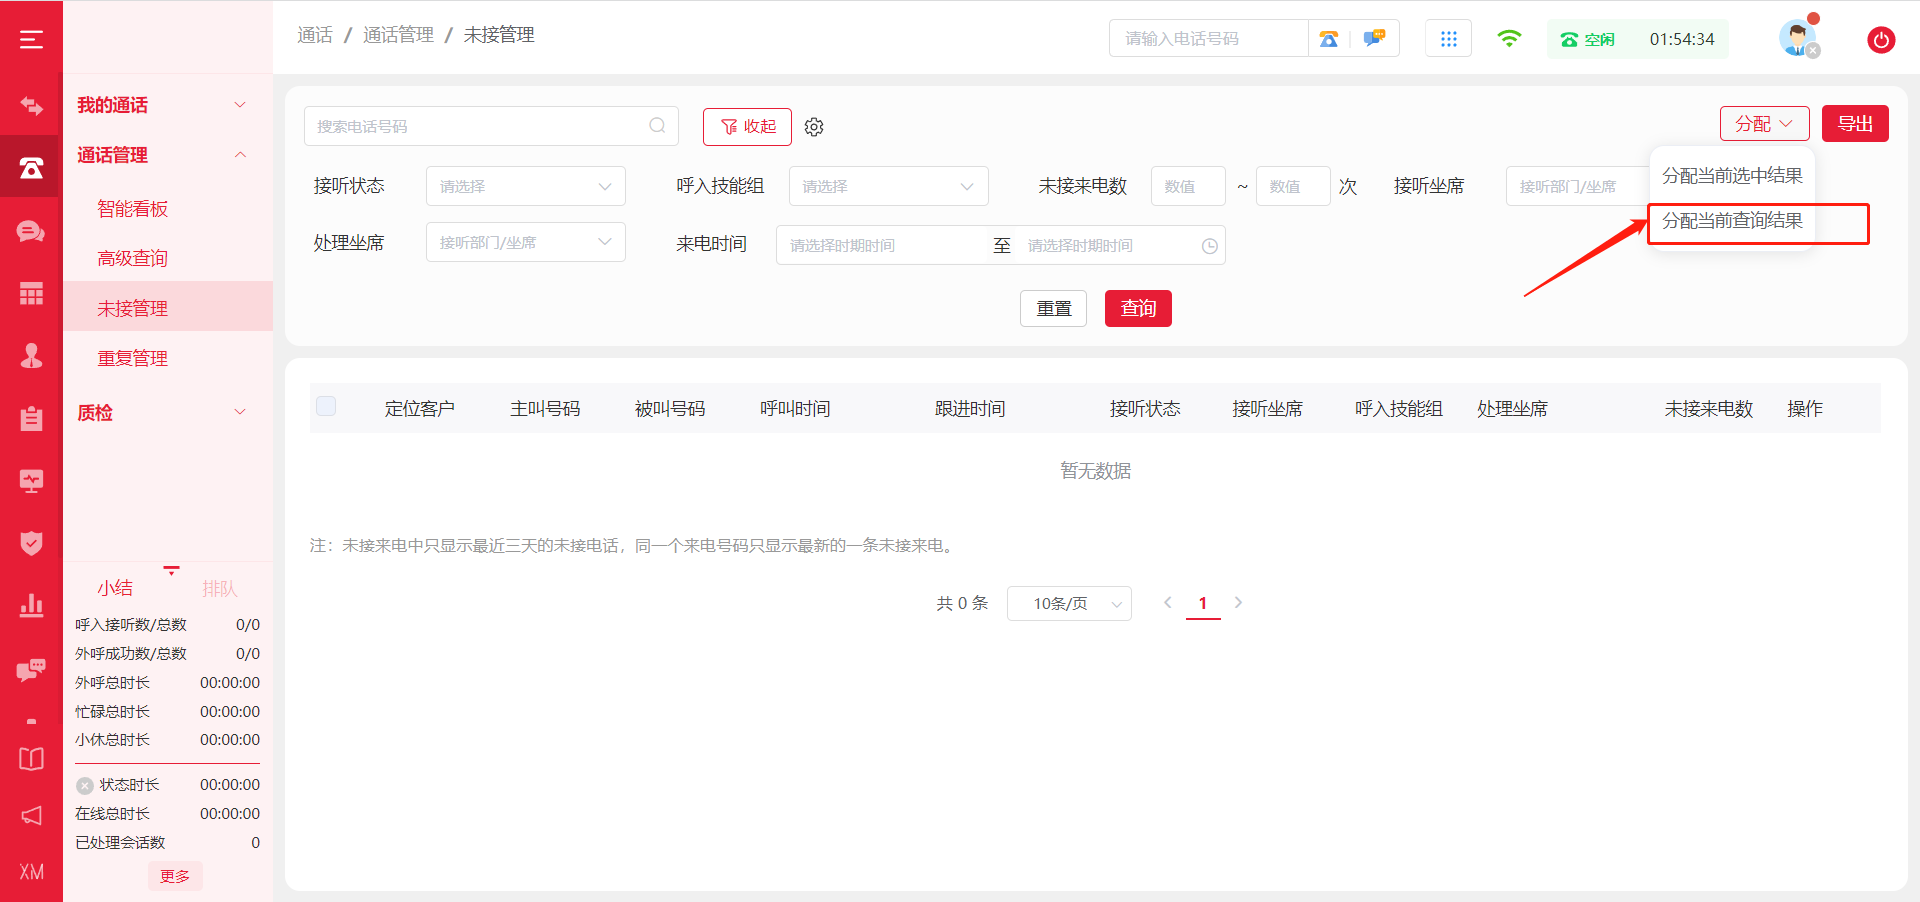1920x902 pixels.
Task: Go to the previous page arrow
Action: tap(1167, 603)
